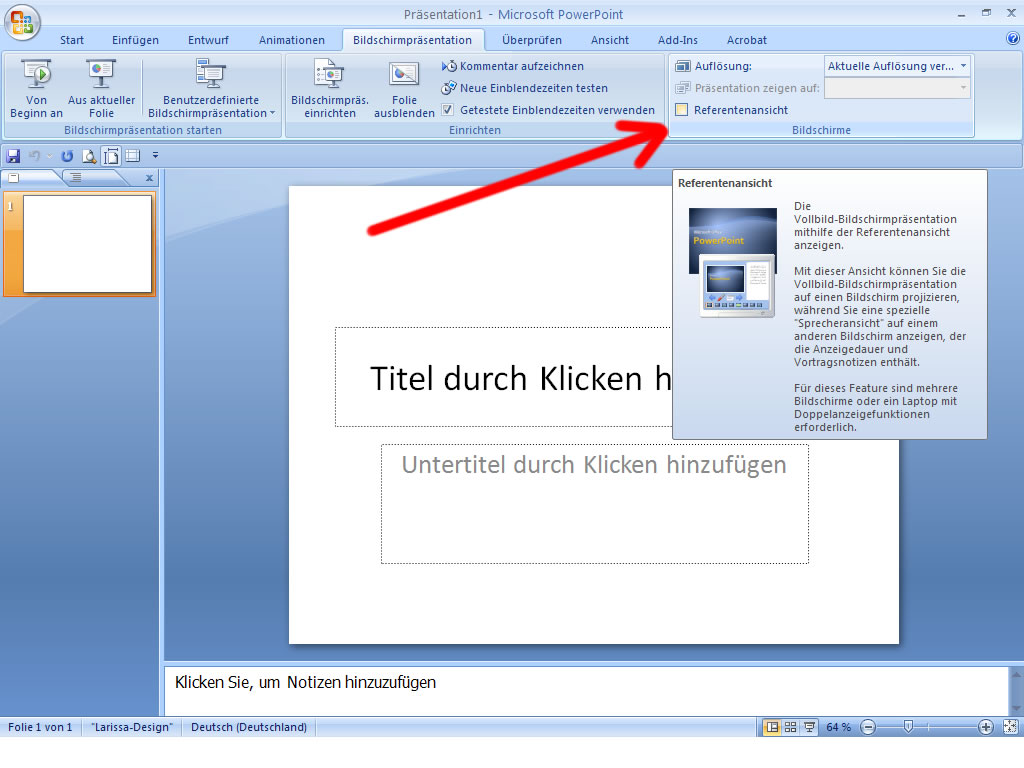
Task: Click the redo arrow in quick access toolbar
Action: [67, 156]
